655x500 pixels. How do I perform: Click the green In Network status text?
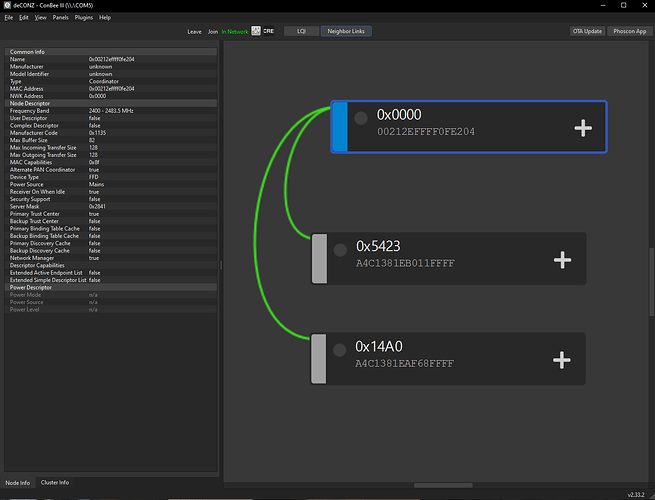click(x=235, y=32)
